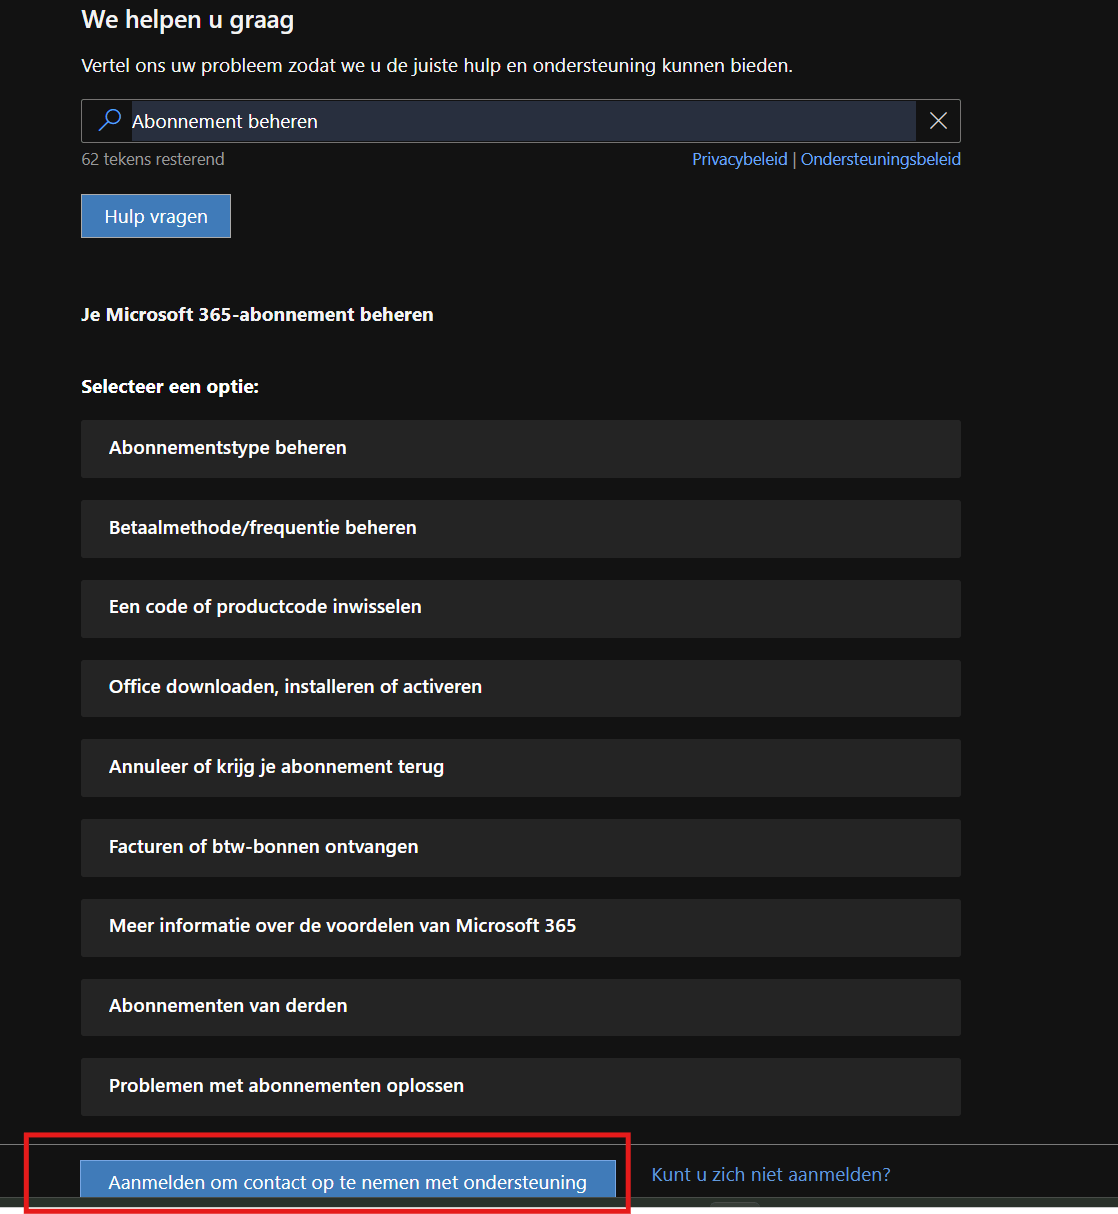Click 'Selecteer een optie:' label

coord(170,386)
